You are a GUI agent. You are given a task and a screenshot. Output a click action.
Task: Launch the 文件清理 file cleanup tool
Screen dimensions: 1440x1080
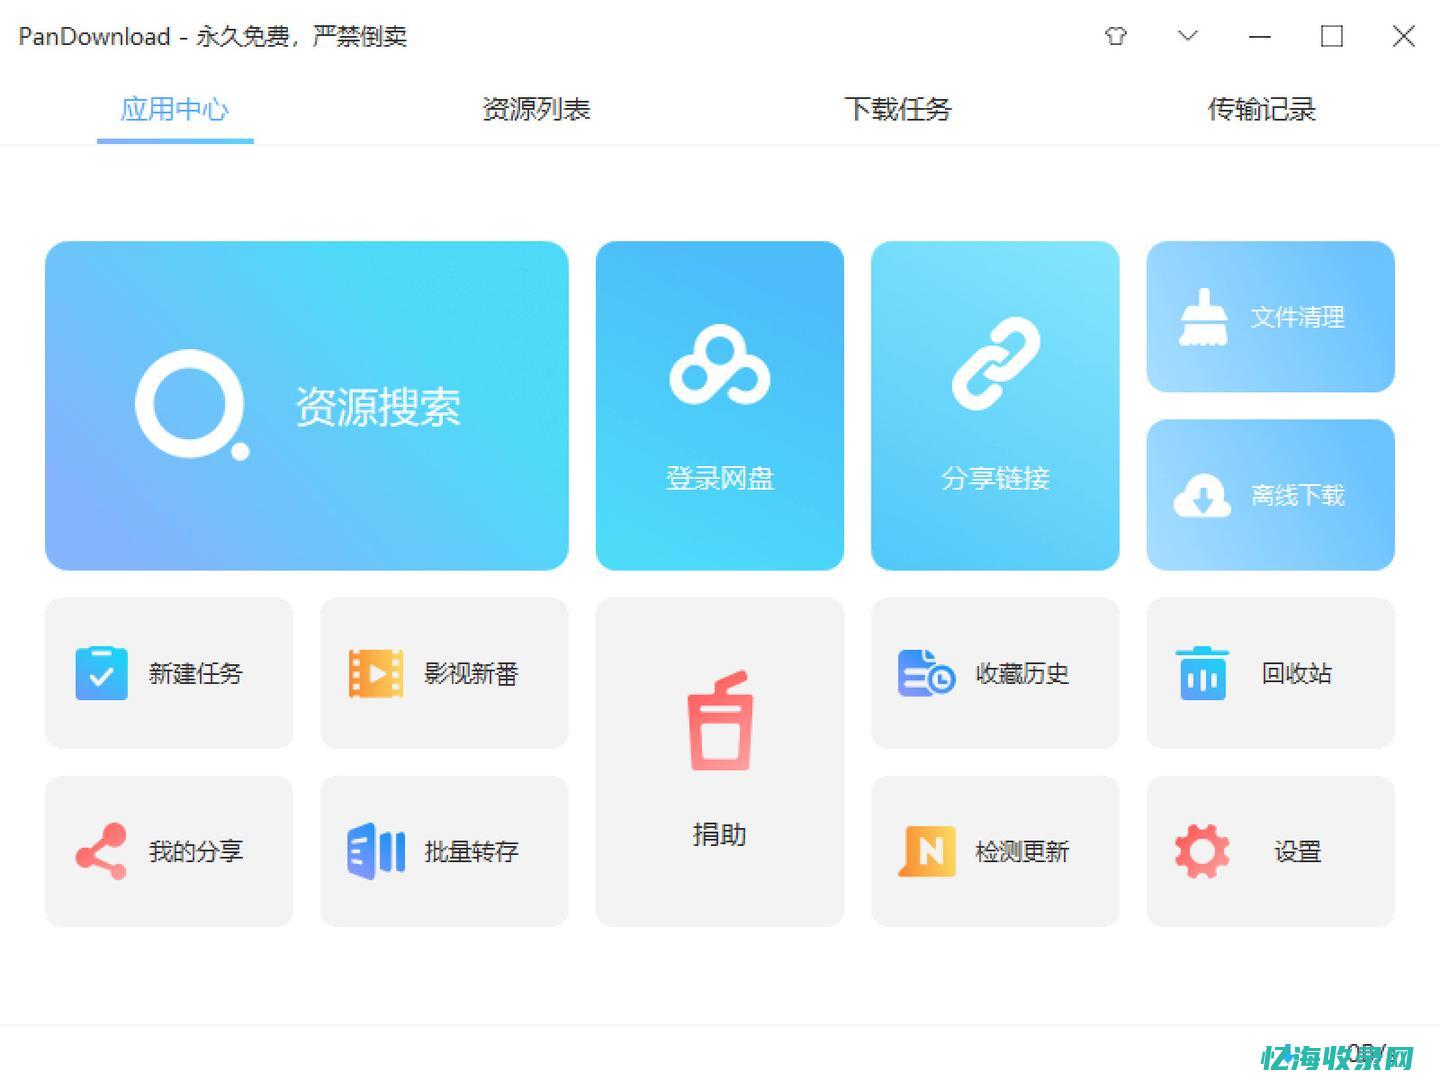pos(1269,316)
